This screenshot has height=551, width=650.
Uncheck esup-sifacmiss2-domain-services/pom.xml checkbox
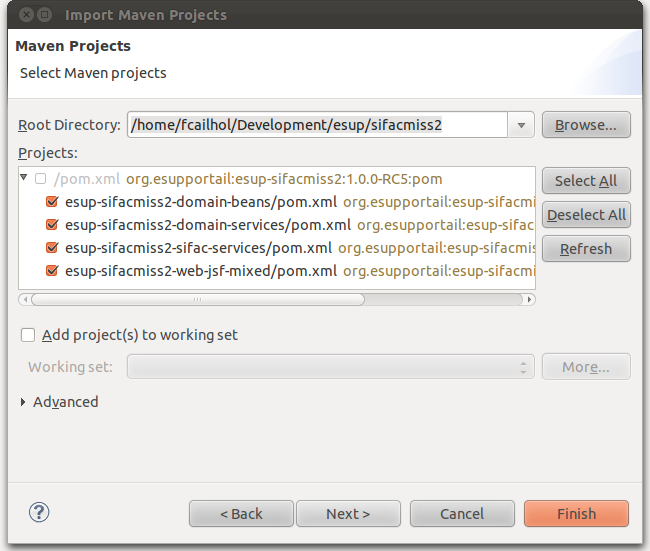(x=52, y=224)
